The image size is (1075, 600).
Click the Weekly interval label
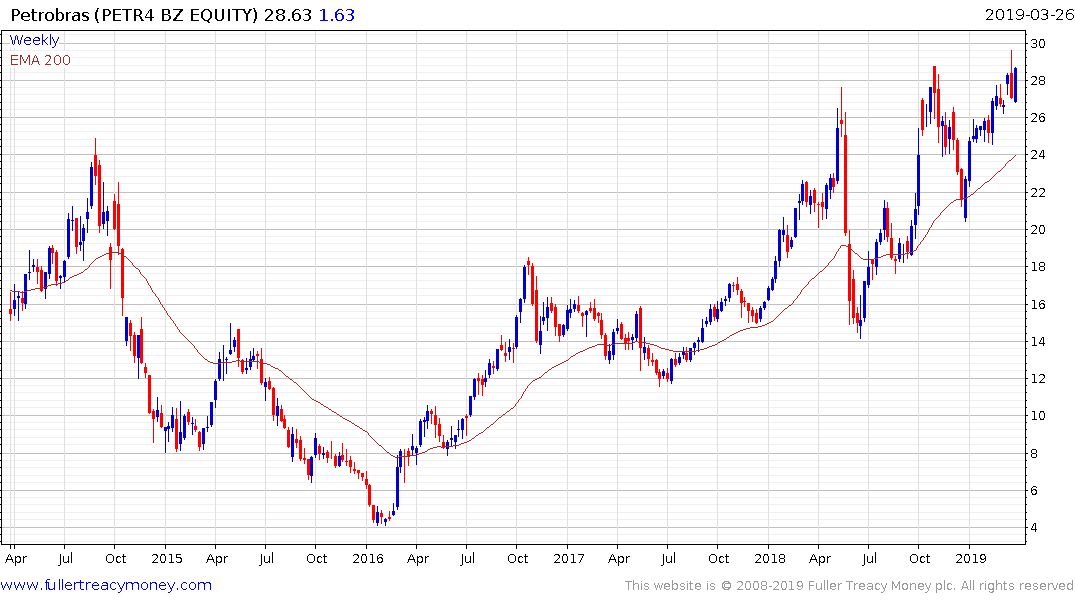(x=34, y=40)
